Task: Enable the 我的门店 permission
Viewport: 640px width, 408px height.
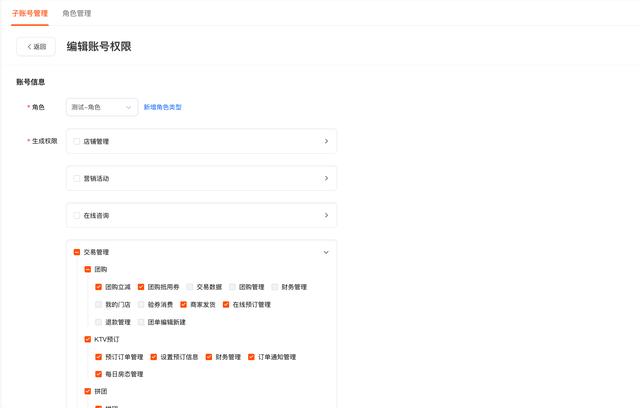Action: point(98,304)
